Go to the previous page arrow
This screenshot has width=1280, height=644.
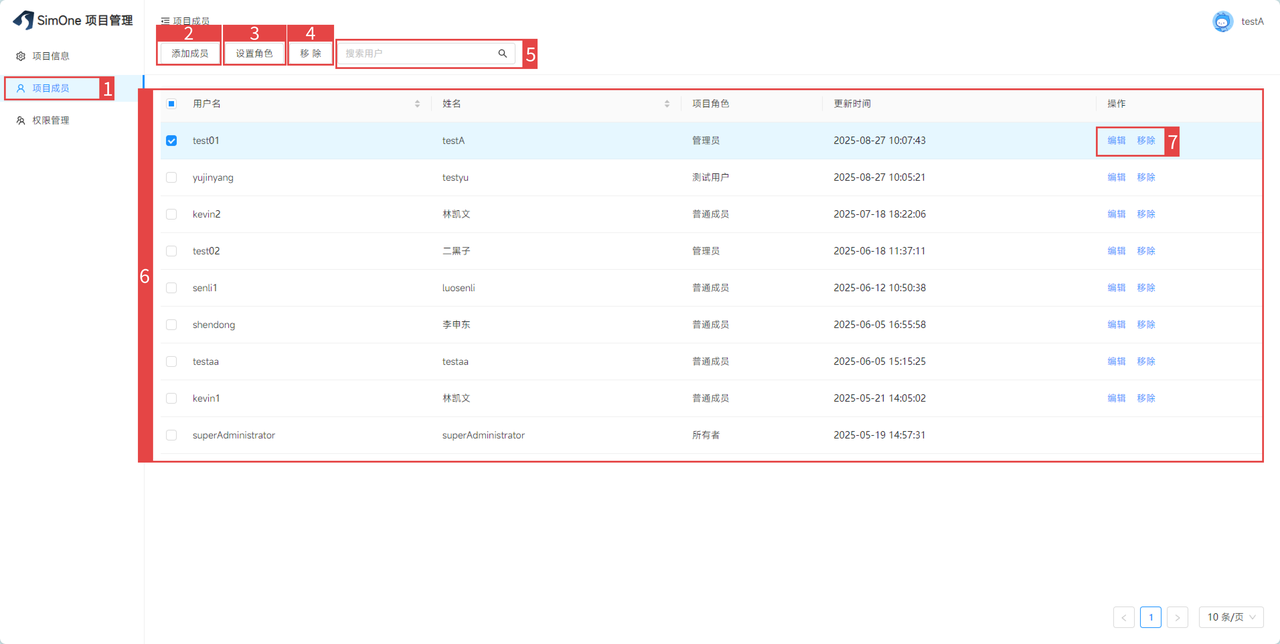[1124, 618]
